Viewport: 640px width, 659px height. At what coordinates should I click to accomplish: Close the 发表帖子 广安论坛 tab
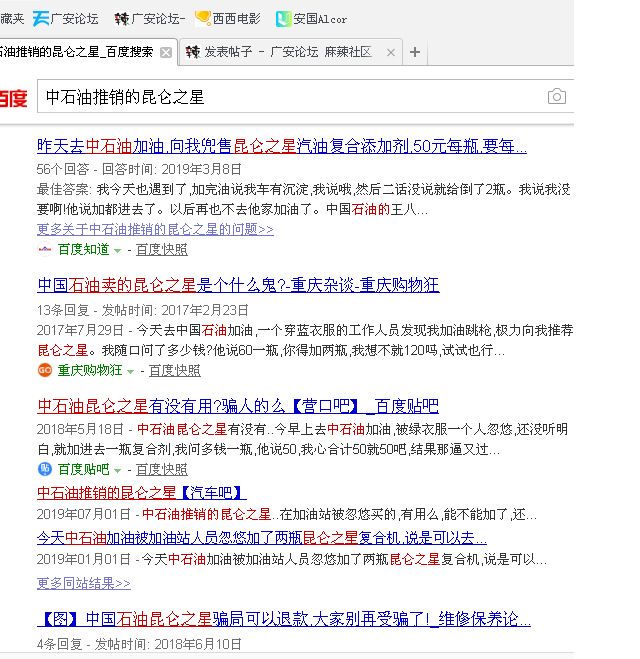click(391, 52)
